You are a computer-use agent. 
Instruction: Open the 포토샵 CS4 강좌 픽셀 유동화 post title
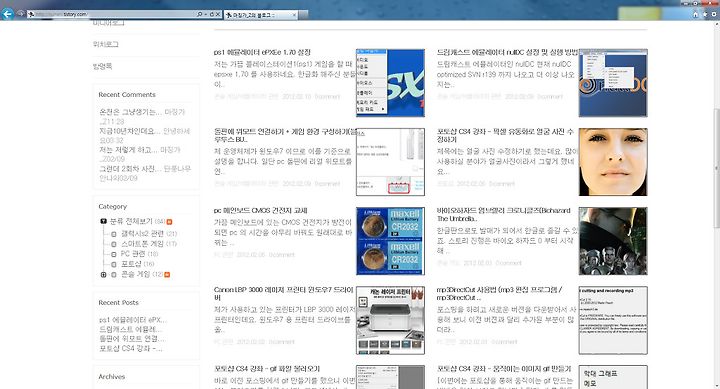(505, 135)
